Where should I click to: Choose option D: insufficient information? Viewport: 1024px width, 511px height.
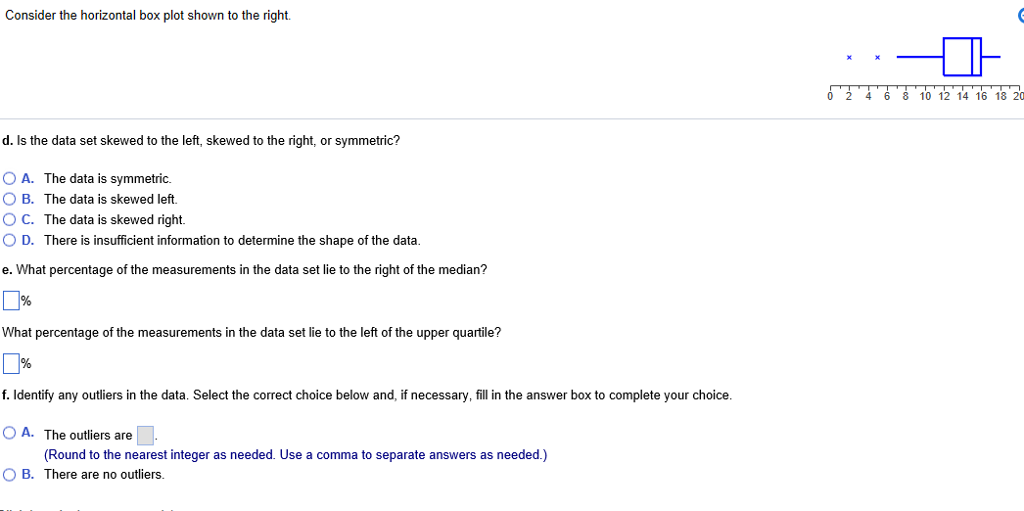(x=10, y=240)
